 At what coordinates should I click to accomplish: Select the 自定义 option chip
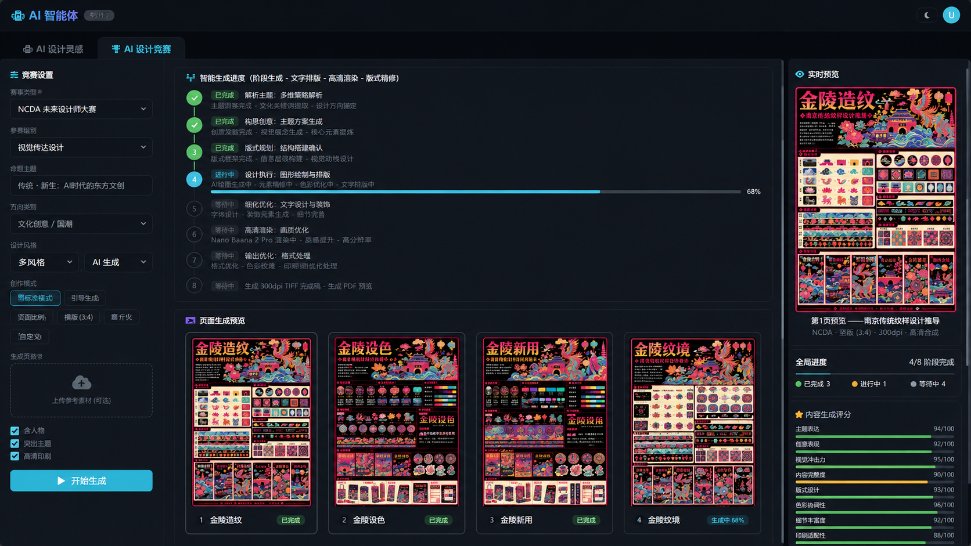[x=30, y=337]
